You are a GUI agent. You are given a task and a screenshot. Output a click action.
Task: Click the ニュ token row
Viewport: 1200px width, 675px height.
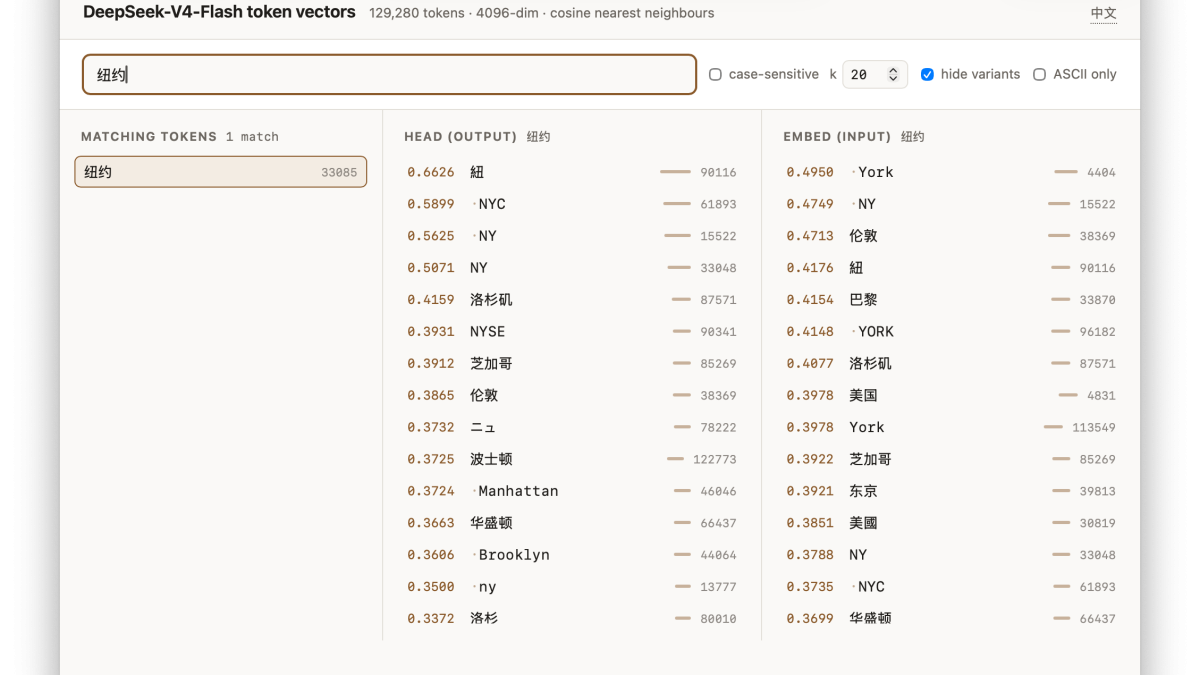(x=572, y=427)
